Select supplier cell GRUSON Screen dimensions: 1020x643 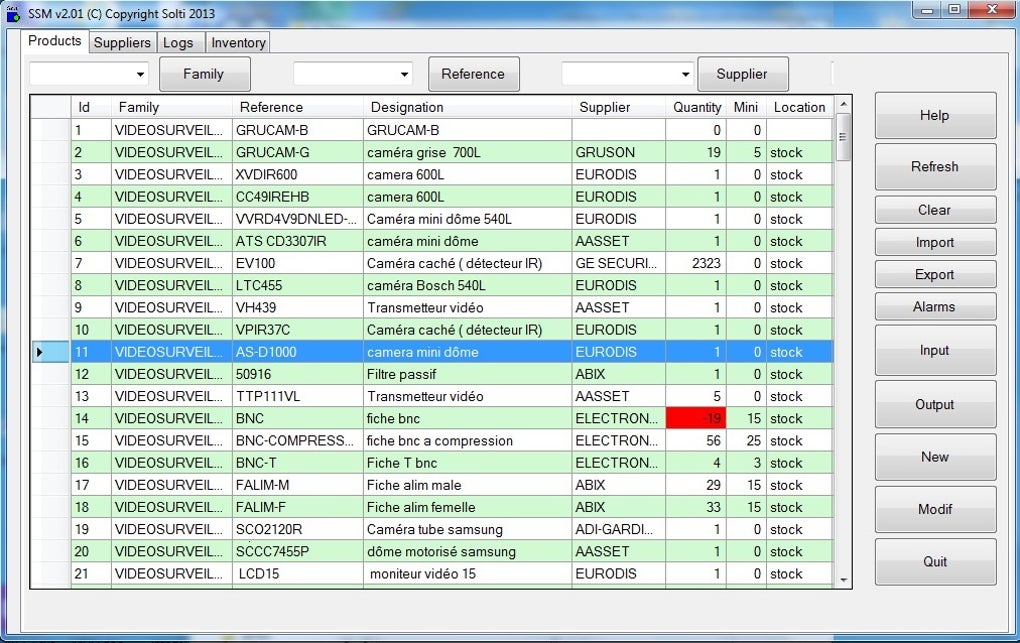[x=619, y=152]
